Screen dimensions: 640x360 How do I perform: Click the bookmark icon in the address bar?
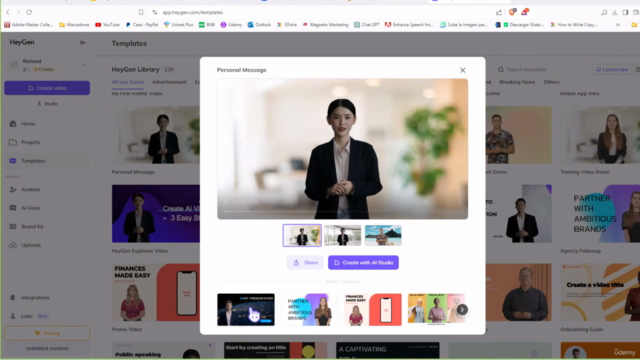click(x=141, y=12)
